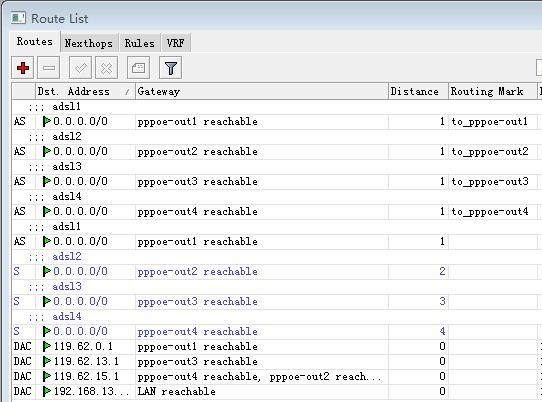This screenshot has width=542, height=402.
Task: Click the Route List window icon
Action: click(18, 18)
